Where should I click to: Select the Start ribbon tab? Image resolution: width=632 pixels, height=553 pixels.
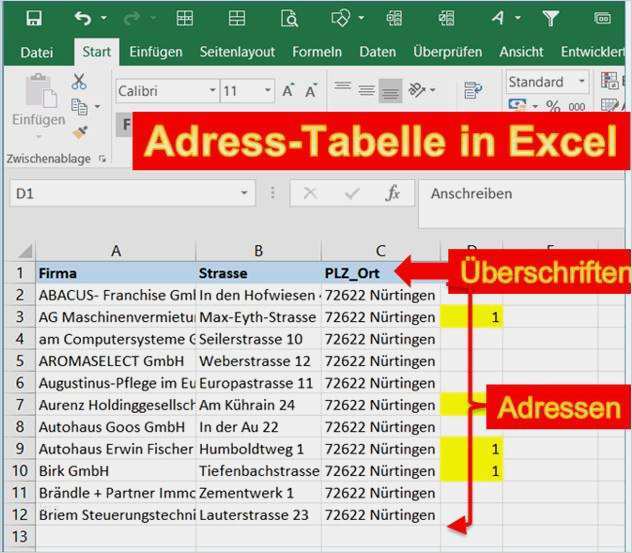click(x=96, y=52)
